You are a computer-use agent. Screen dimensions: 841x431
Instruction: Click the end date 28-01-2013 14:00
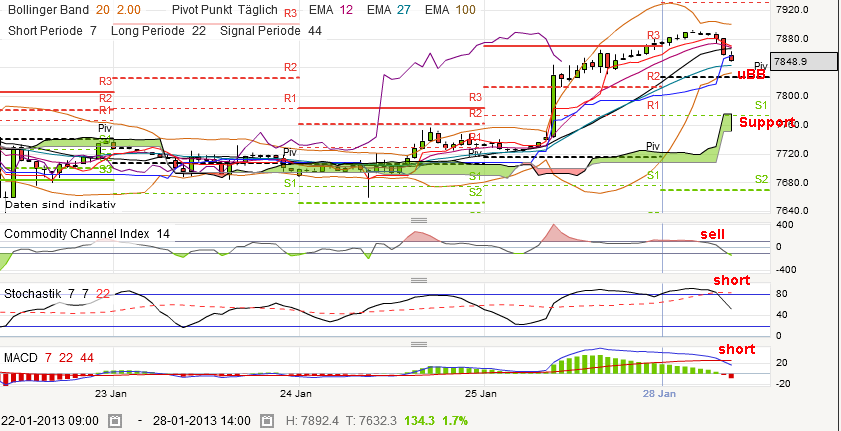(201, 420)
